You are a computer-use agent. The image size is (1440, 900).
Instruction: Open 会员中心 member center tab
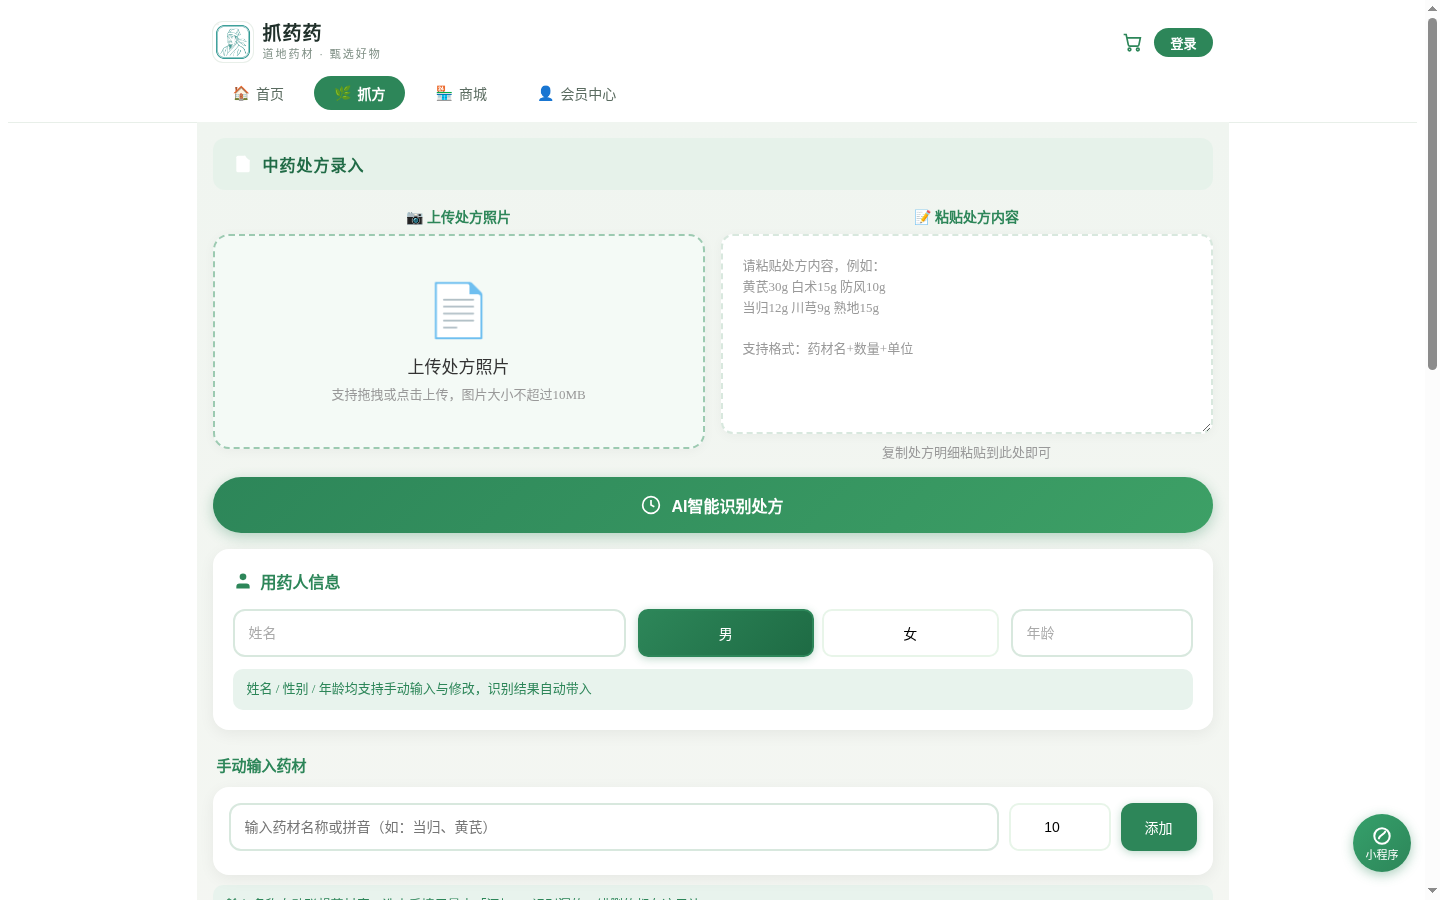click(x=576, y=93)
